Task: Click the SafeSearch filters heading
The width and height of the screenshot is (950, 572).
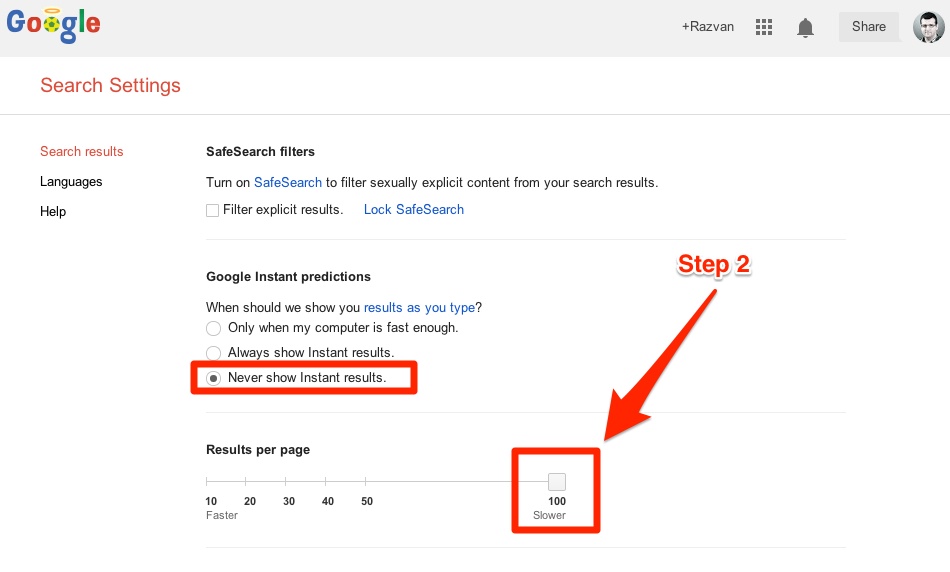Action: (261, 151)
